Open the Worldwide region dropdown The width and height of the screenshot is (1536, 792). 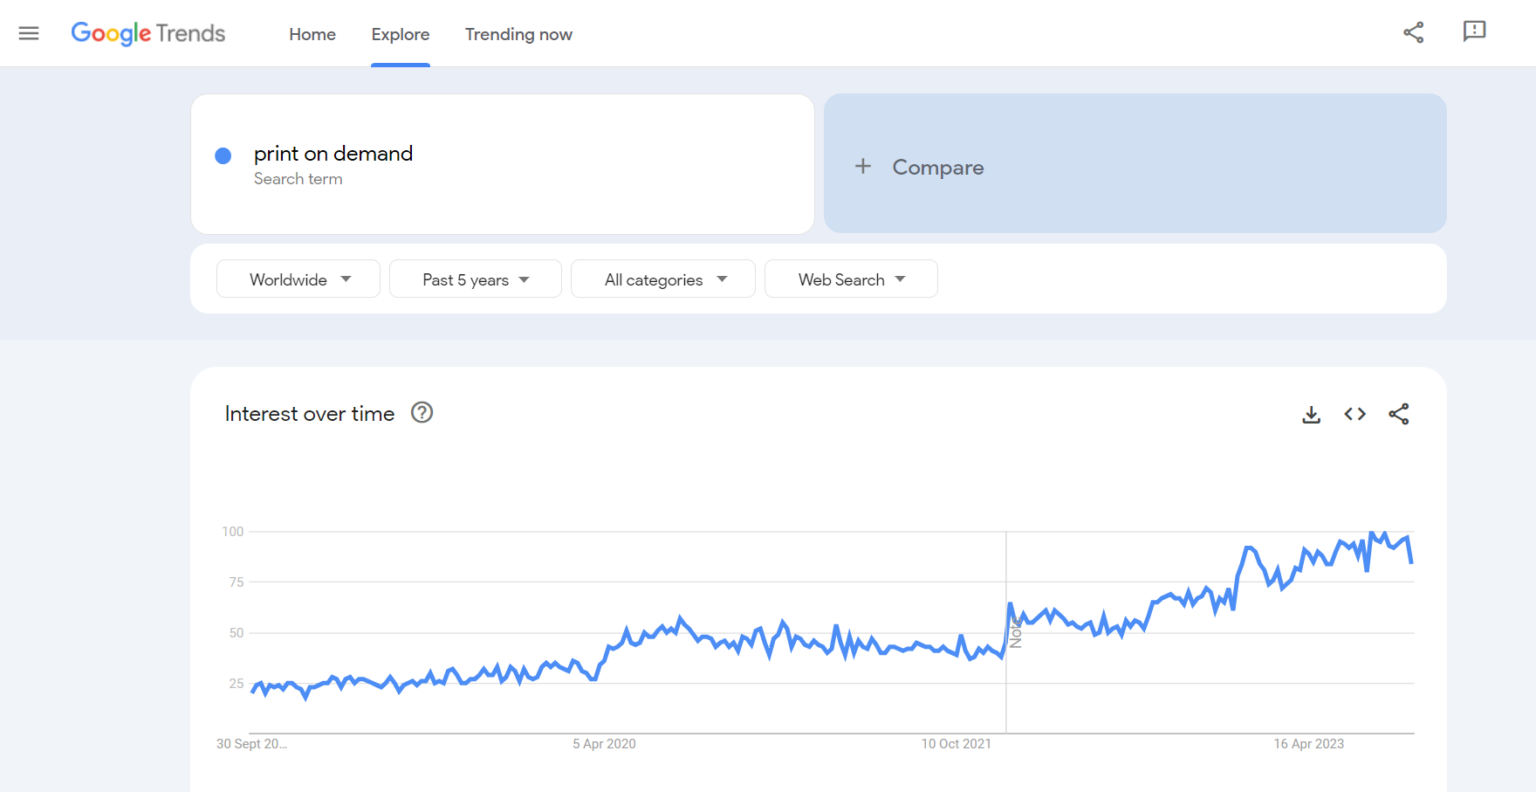pyautogui.click(x=297, y=279)
